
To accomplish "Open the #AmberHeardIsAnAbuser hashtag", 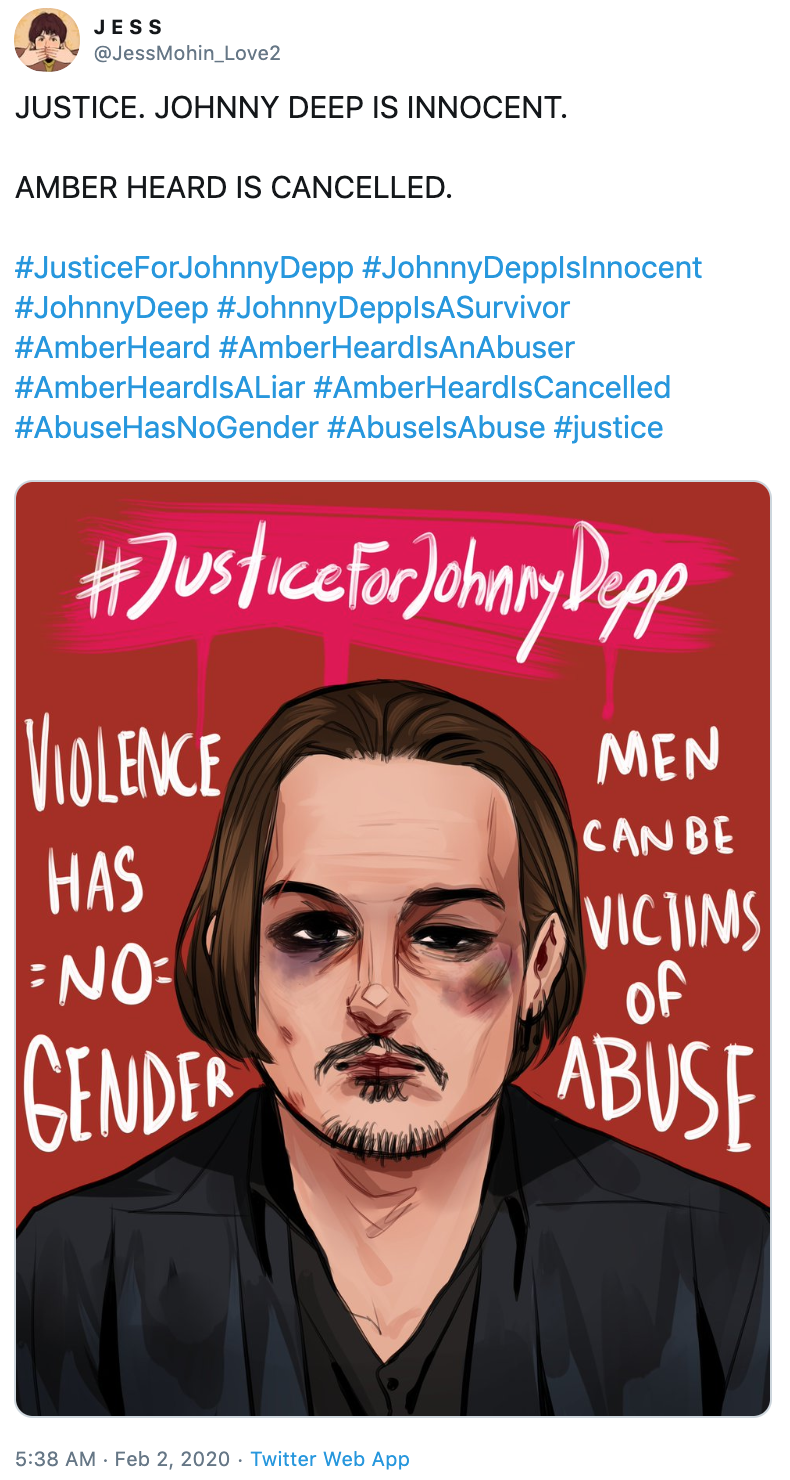I will 396,348.
